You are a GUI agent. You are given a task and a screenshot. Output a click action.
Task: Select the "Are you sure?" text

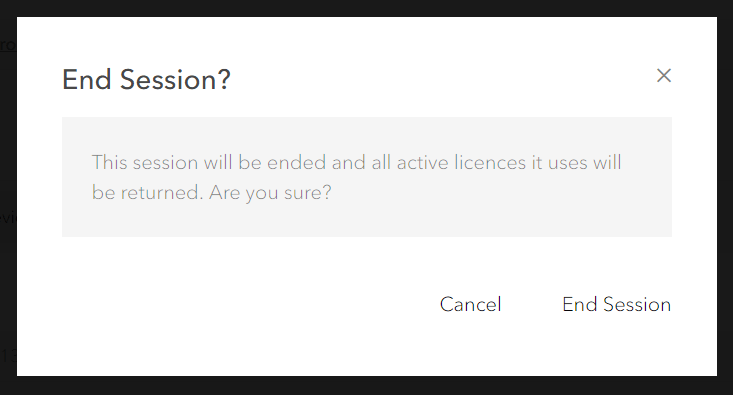tap(270, 192)
